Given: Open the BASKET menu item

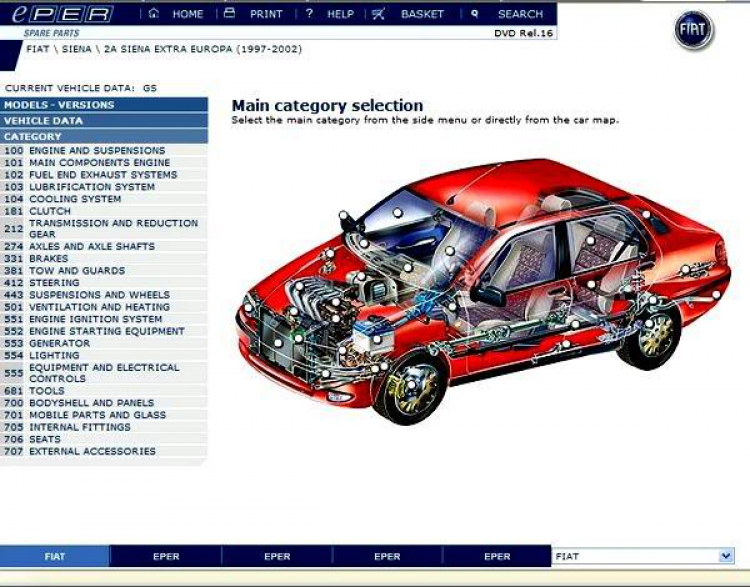Looking at the screenshot, I should point(422,14).
